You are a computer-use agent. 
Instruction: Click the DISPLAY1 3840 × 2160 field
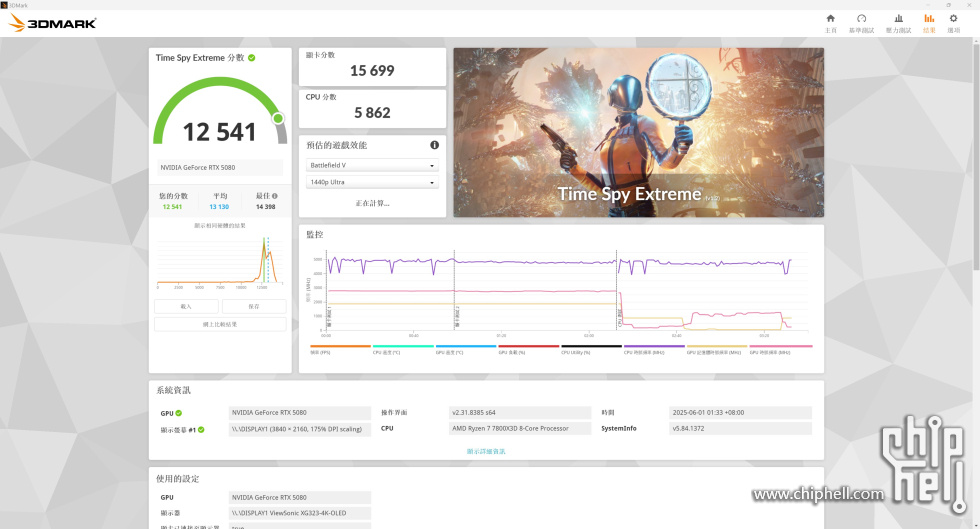(300, 429)
